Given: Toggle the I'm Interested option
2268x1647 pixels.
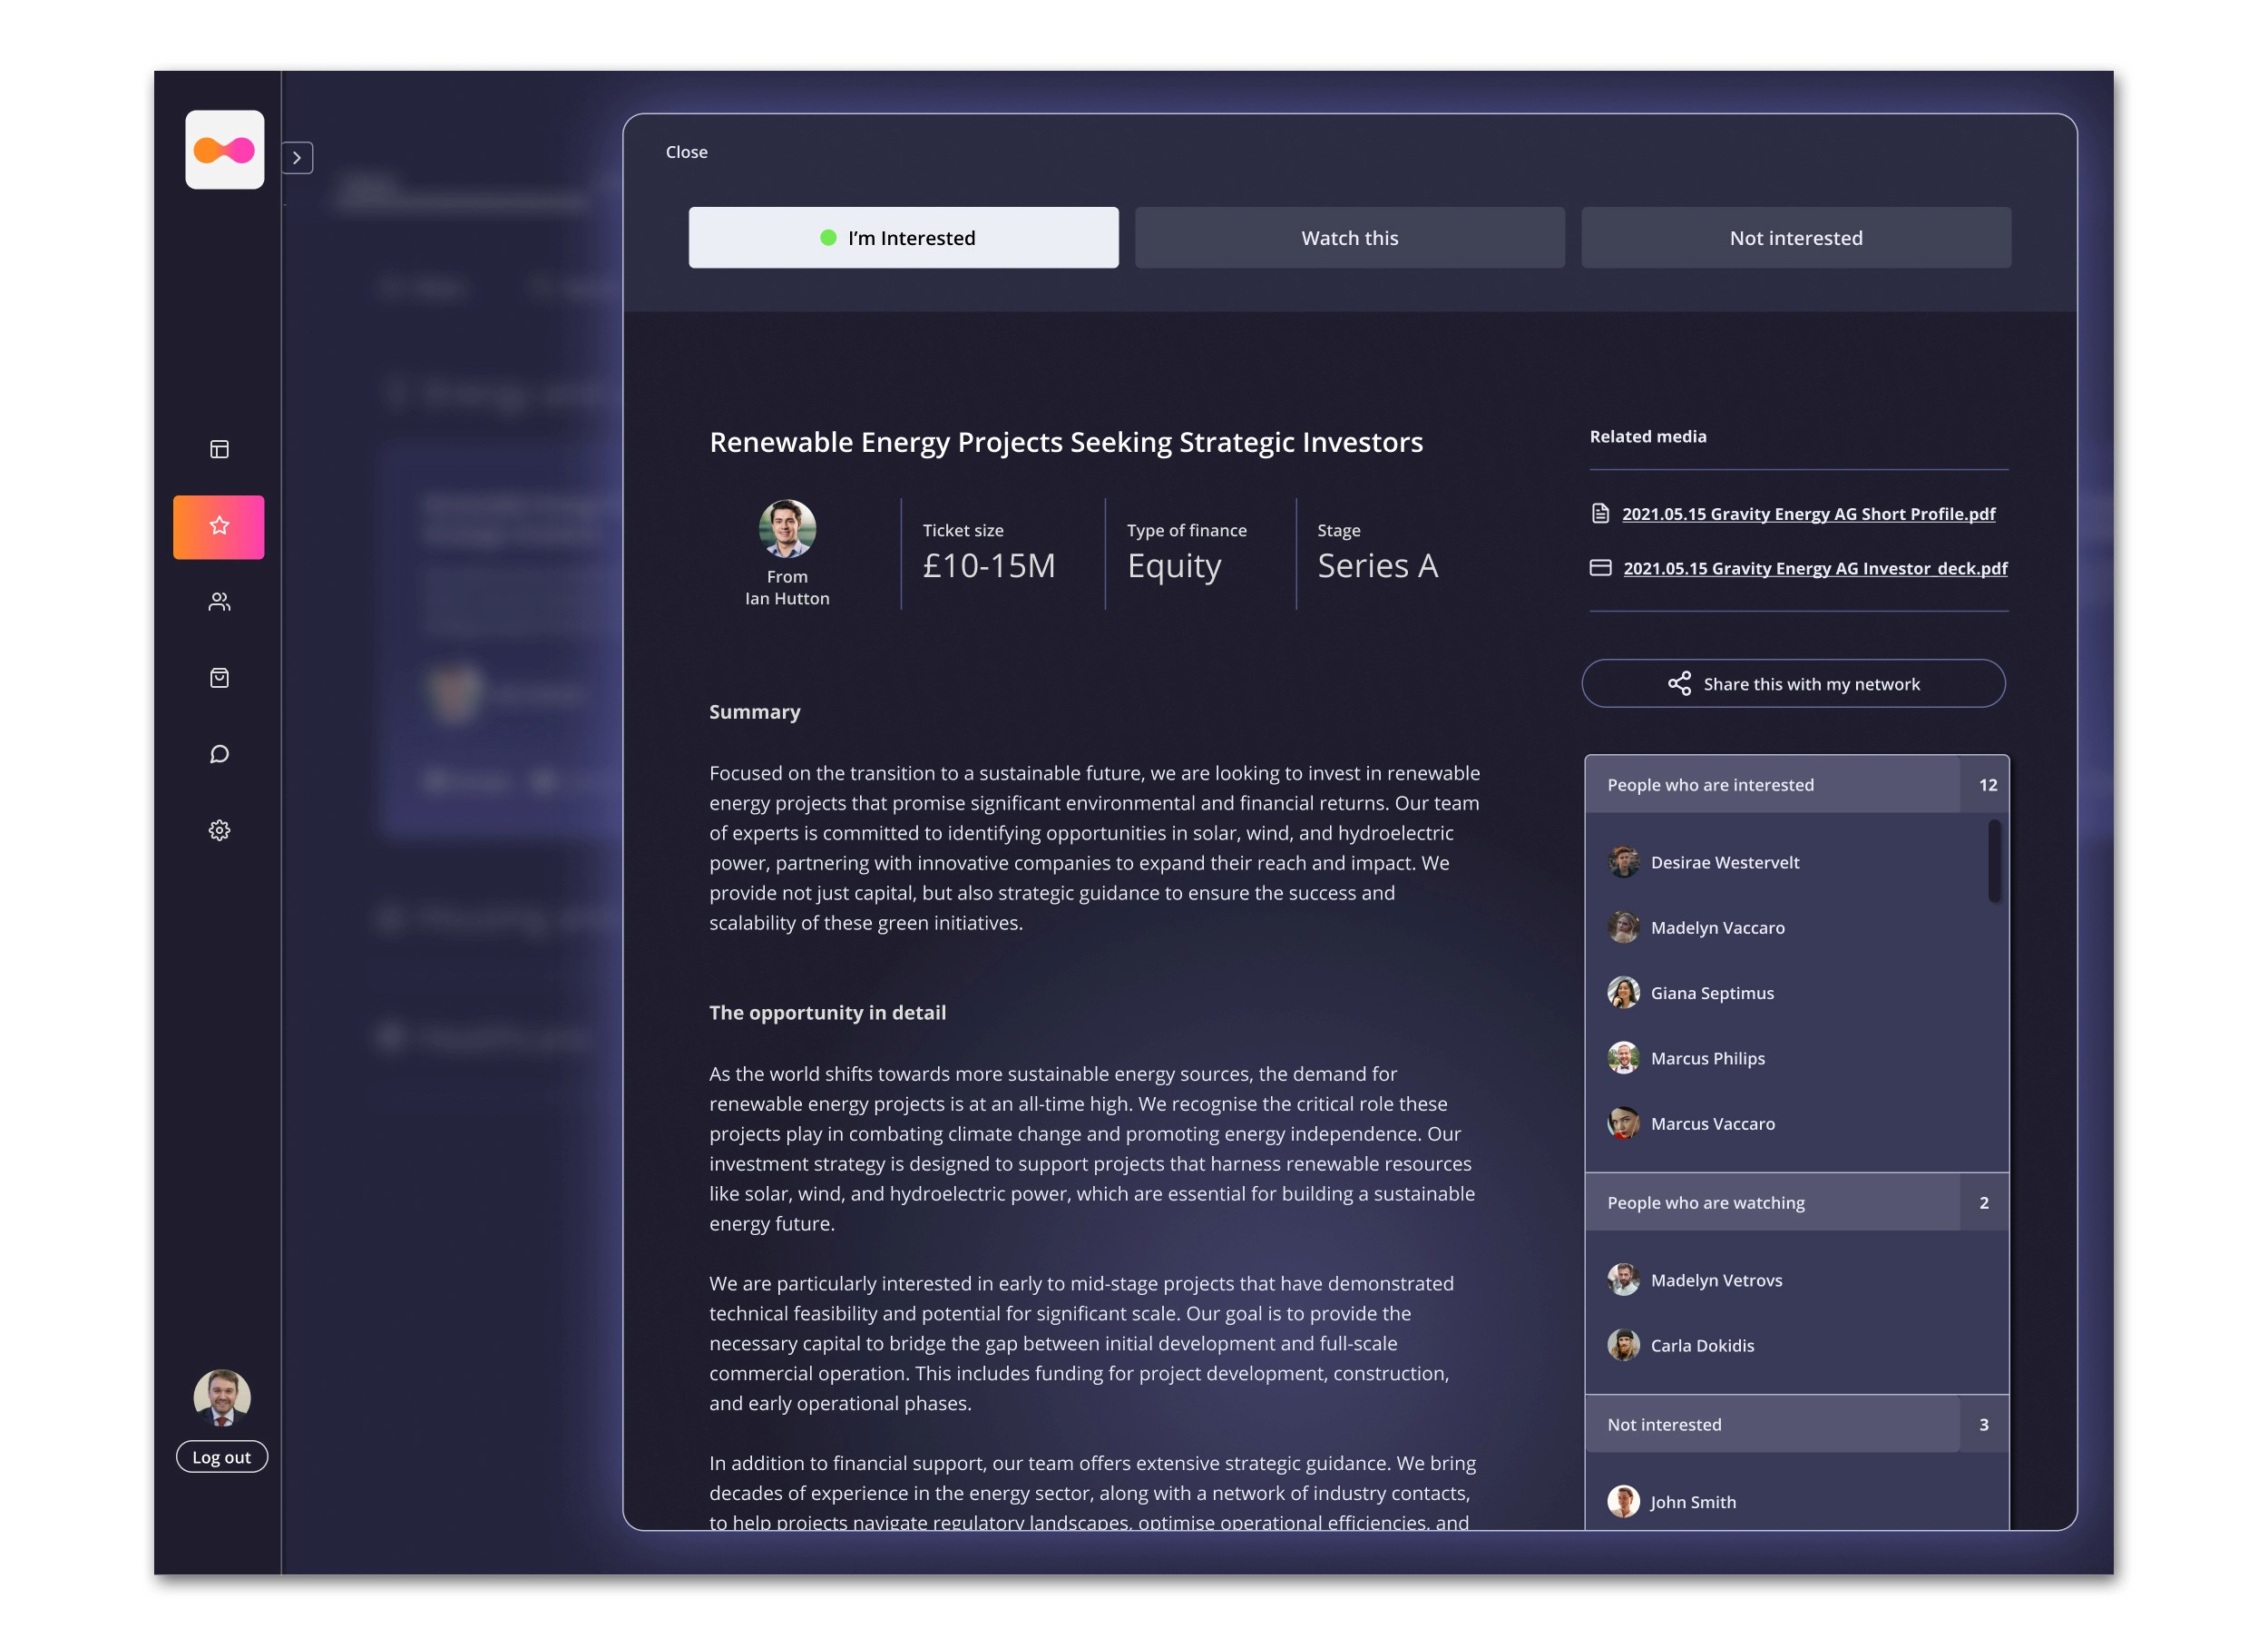Looking at the screenshot, I should pos(903,238).
